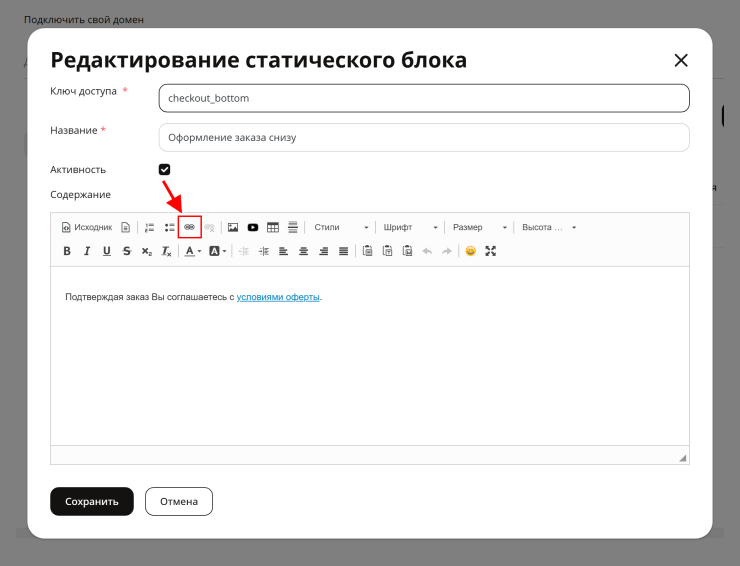Open the Шрифт font dropdown
Viewport: 740px width, 566px height.
coord(411,227)
